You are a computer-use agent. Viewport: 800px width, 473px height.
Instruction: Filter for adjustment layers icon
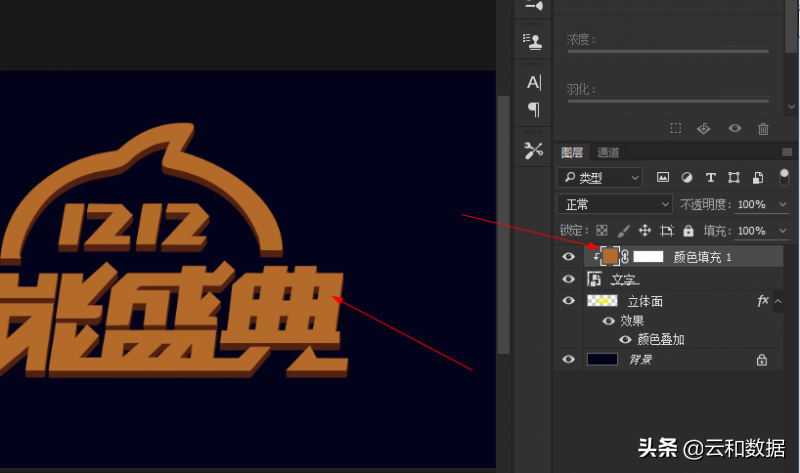coord(687,178)
